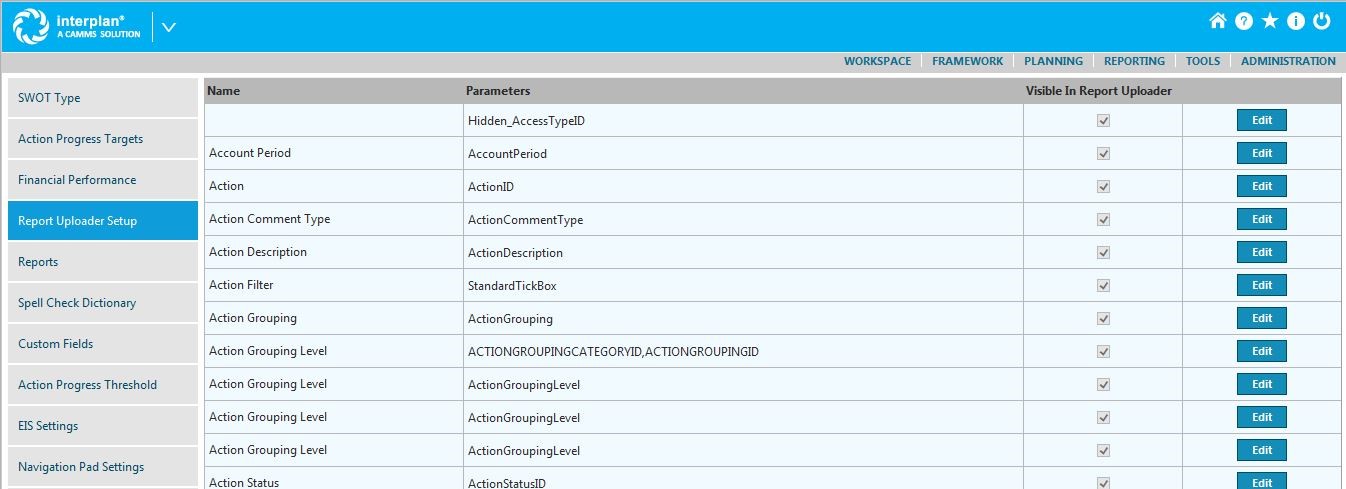Viewport: 1346px width, 489px height.
Task: Open the Administration menu
Action: [x=1288, y=61]
